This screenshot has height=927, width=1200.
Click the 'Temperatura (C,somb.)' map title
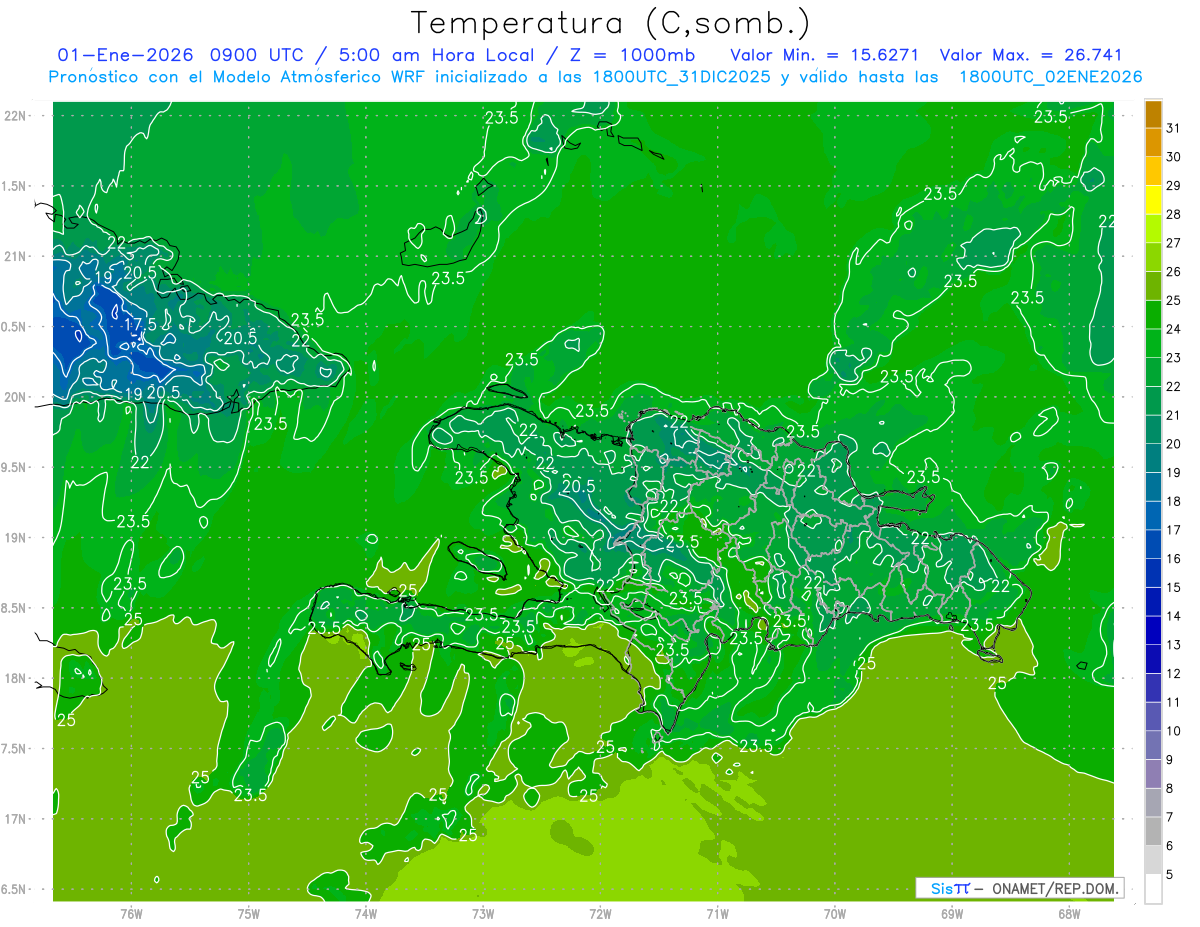pyautogui.click(x=610, y=23)
